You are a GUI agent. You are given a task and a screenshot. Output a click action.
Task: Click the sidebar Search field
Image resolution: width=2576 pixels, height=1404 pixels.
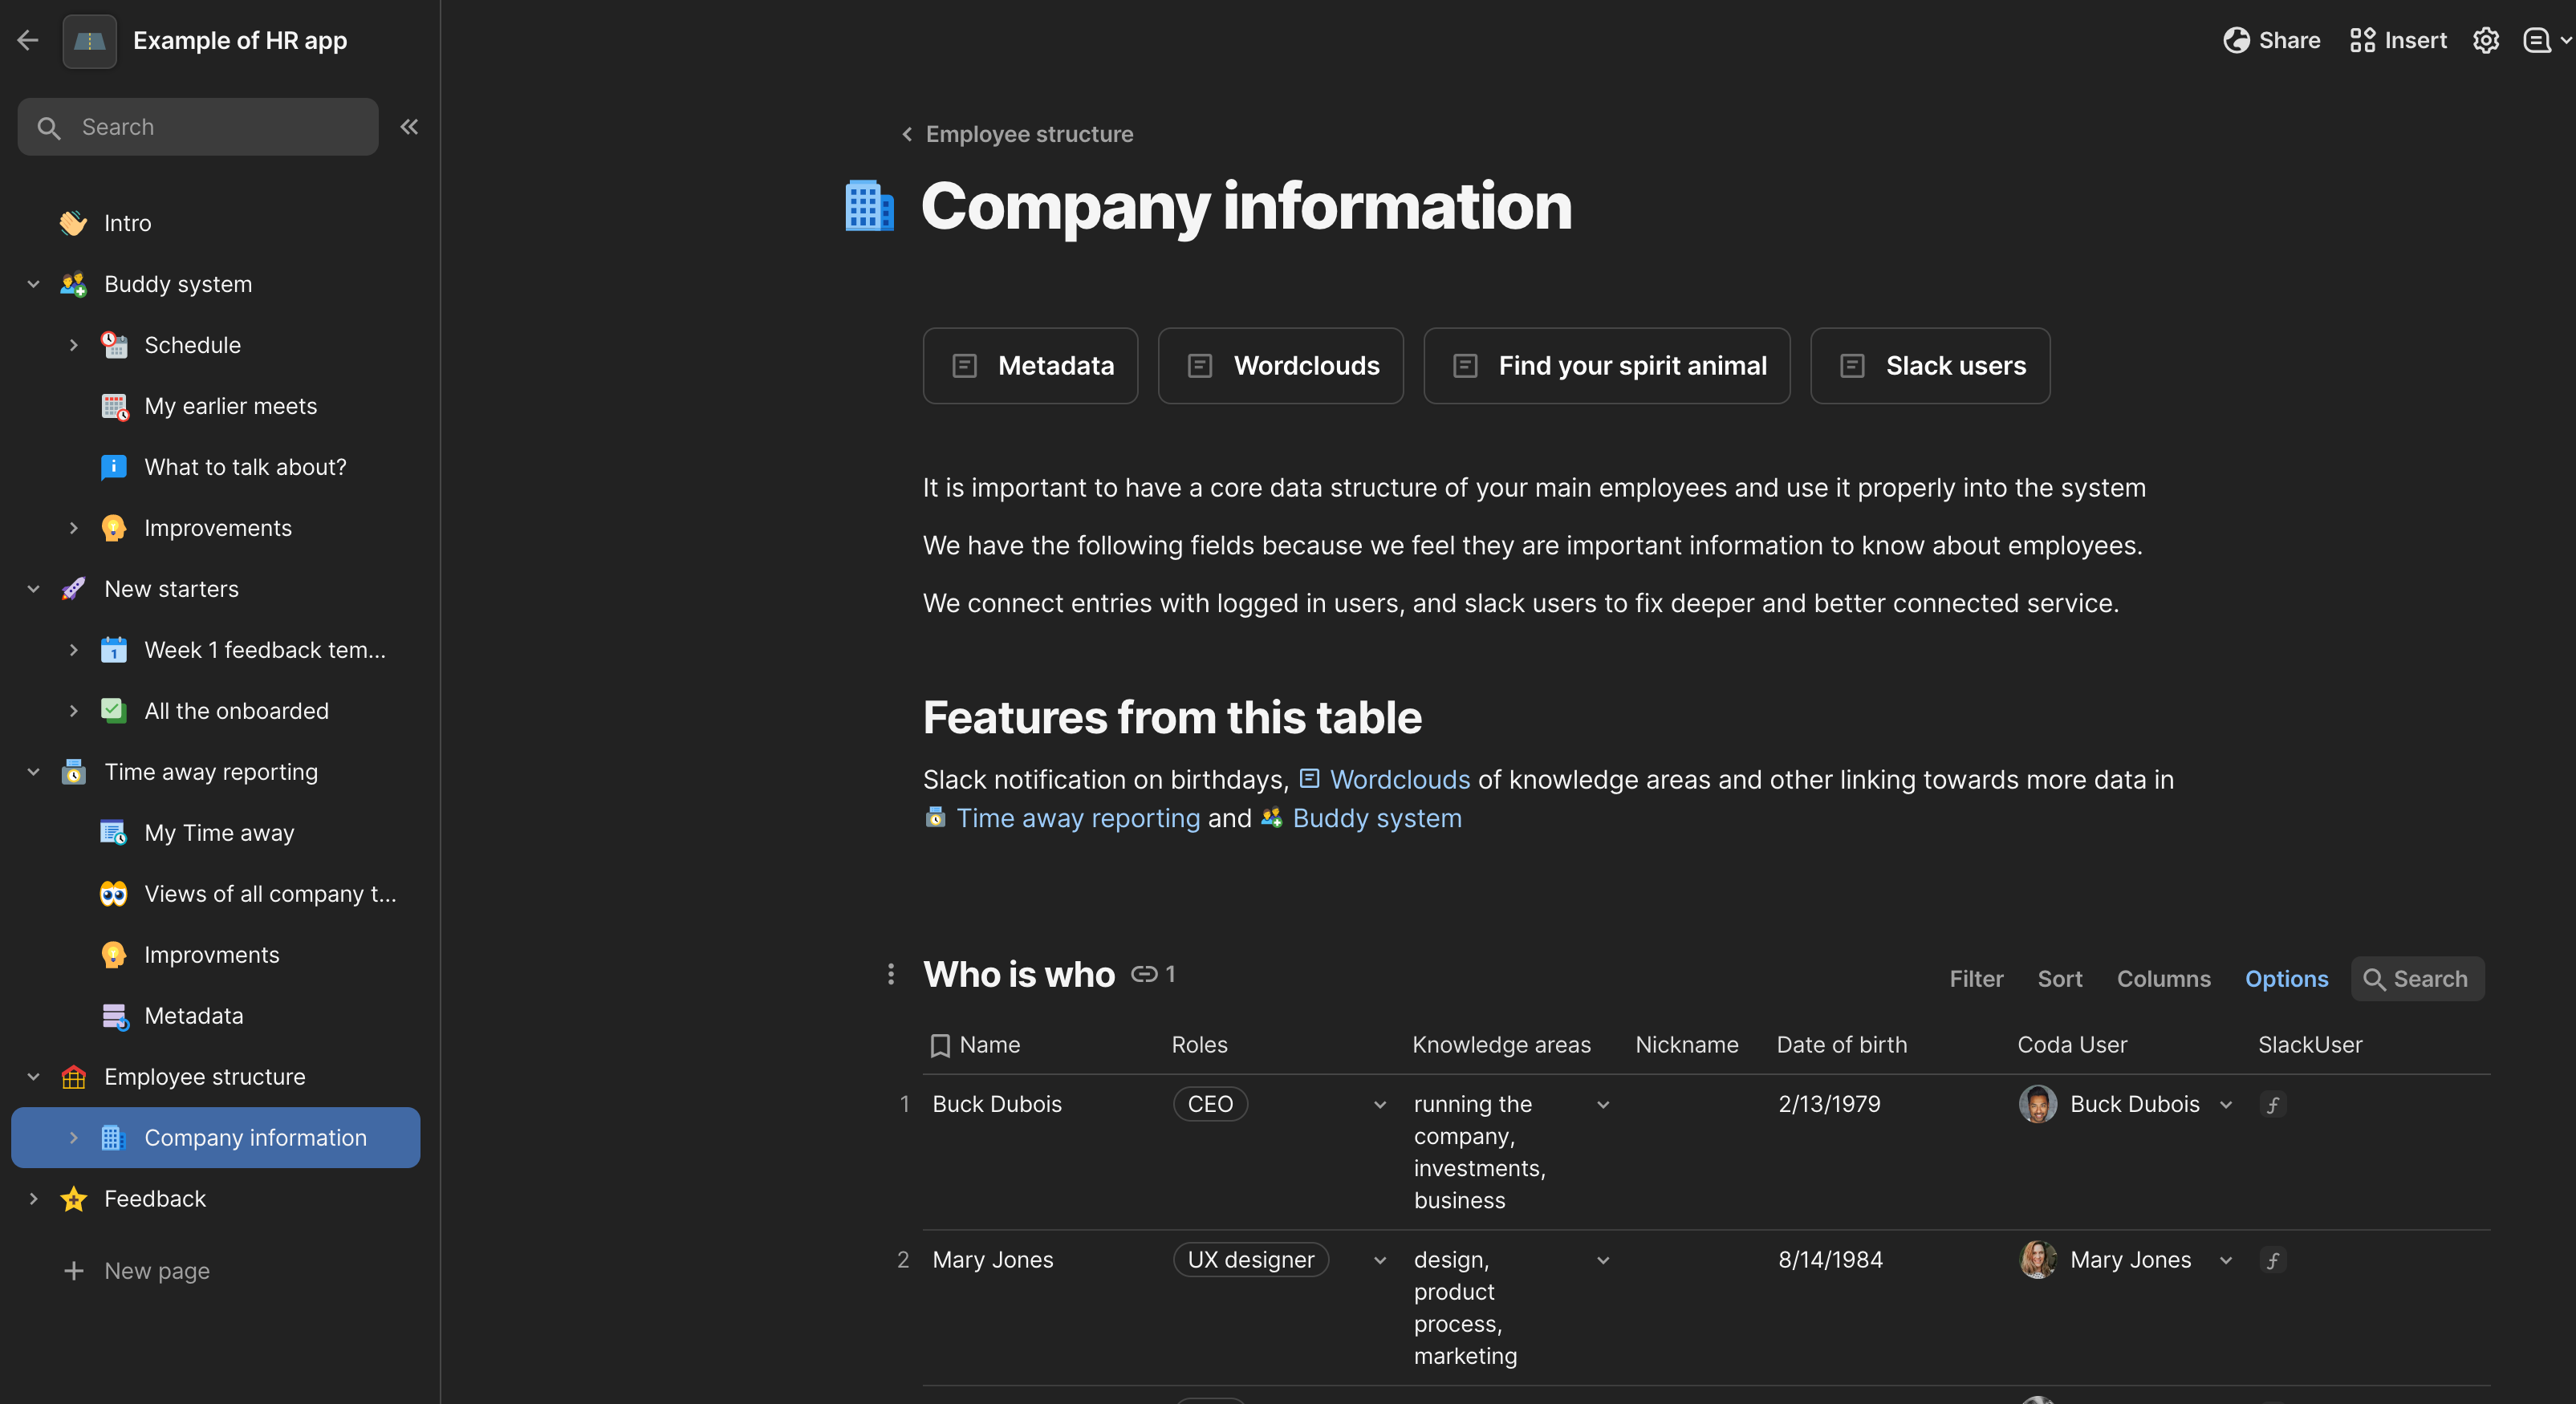(198, 126)
